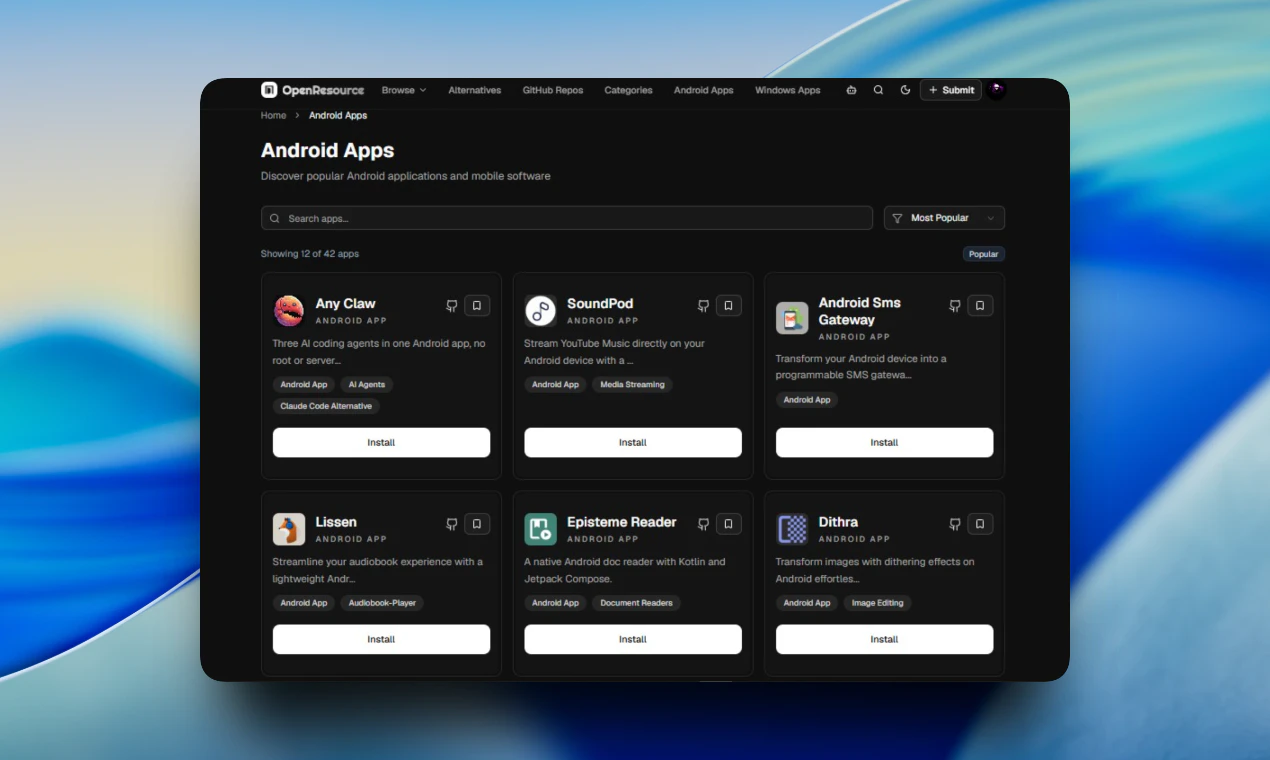Switch to the GitHub Repos section
Screen dimensions: 1270x760
552,90
